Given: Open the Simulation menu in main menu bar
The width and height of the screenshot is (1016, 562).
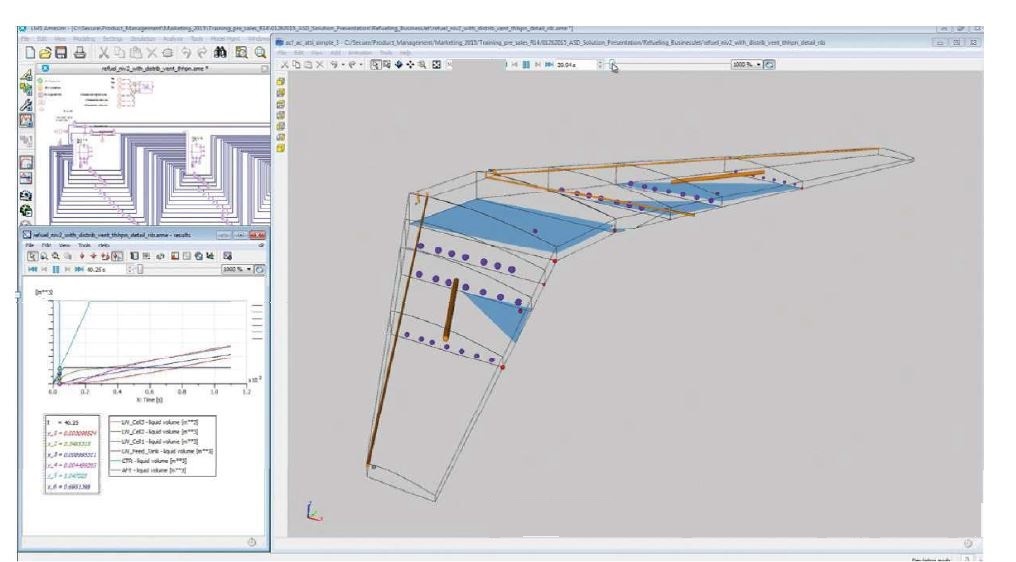Looking at the screenshot, I should pos(143,39).
